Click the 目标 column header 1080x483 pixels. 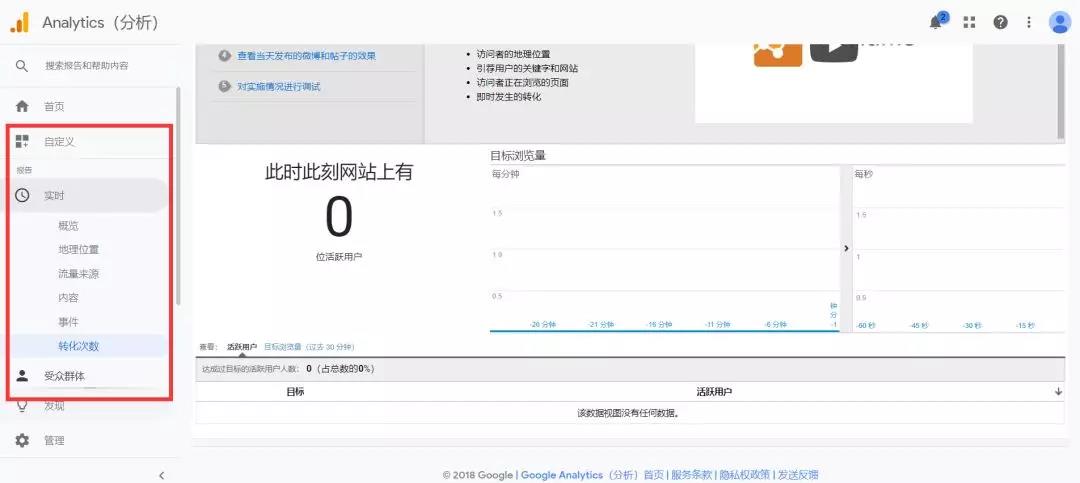295,391
